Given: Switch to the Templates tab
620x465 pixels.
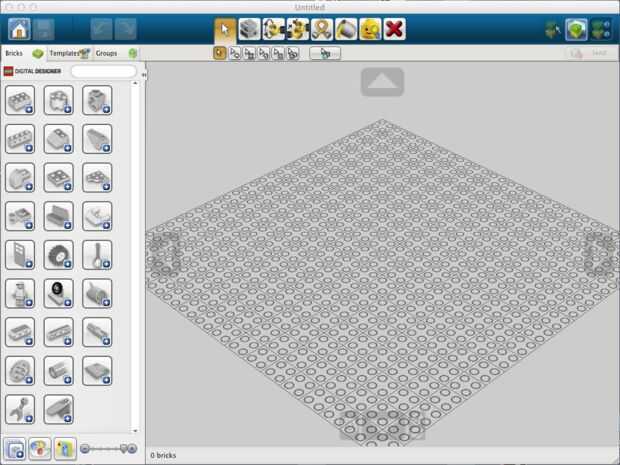Looking at the screenshot, I should click(70, 53).
